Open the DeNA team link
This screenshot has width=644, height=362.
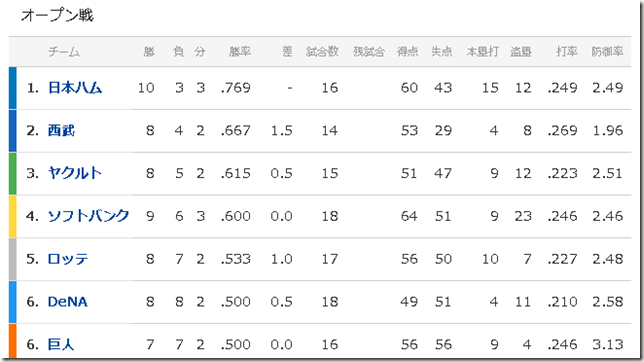pos(67,302)
